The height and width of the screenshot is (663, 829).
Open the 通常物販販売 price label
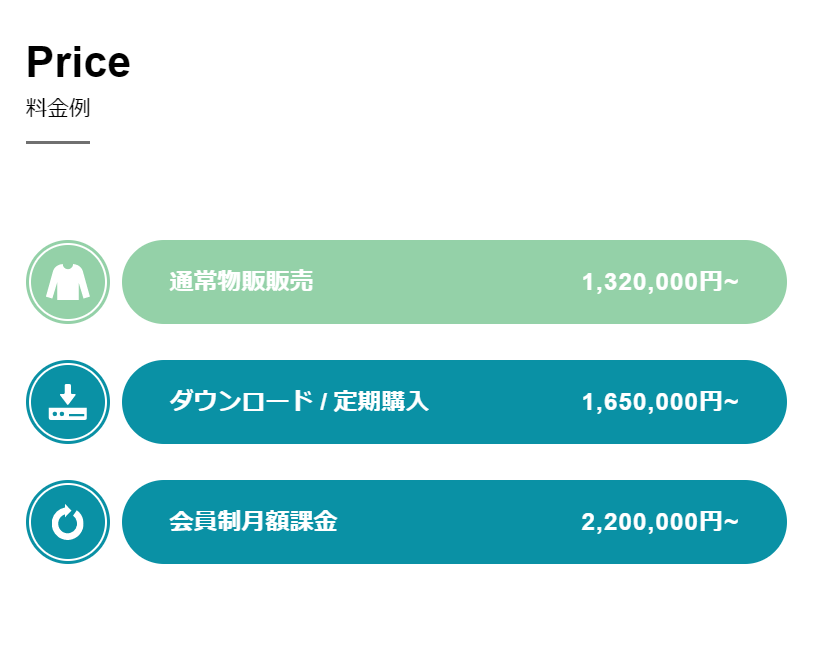241,281
